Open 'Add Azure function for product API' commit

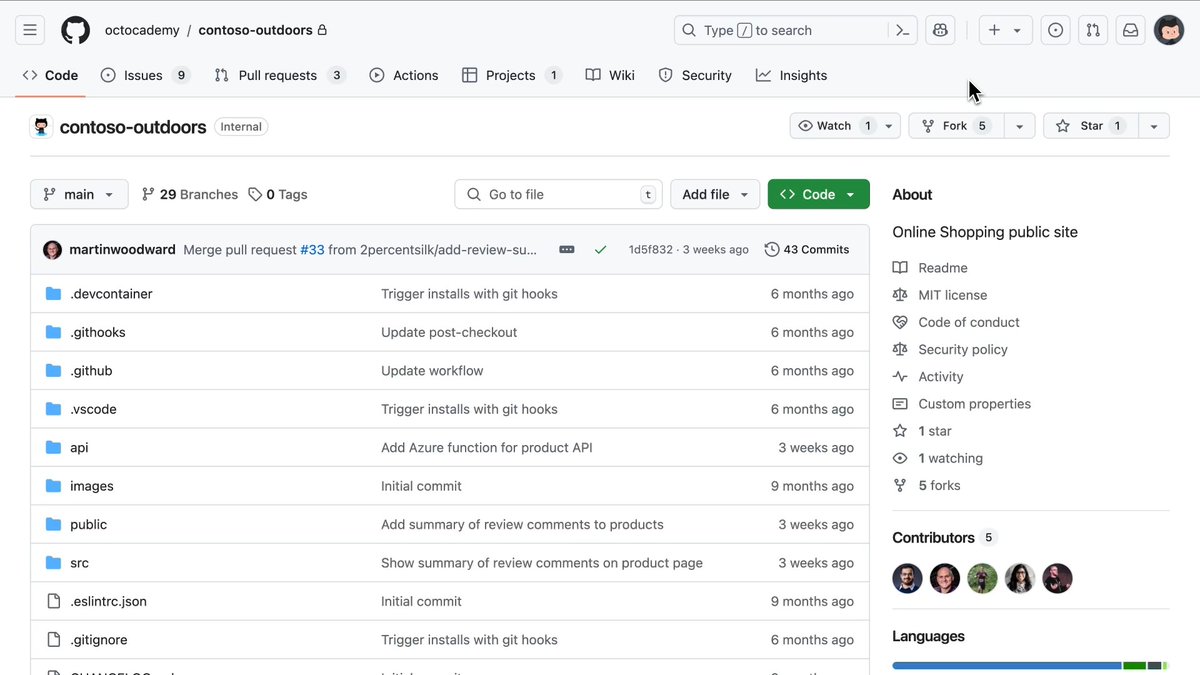pyautogui.click(x=487, y=448)
